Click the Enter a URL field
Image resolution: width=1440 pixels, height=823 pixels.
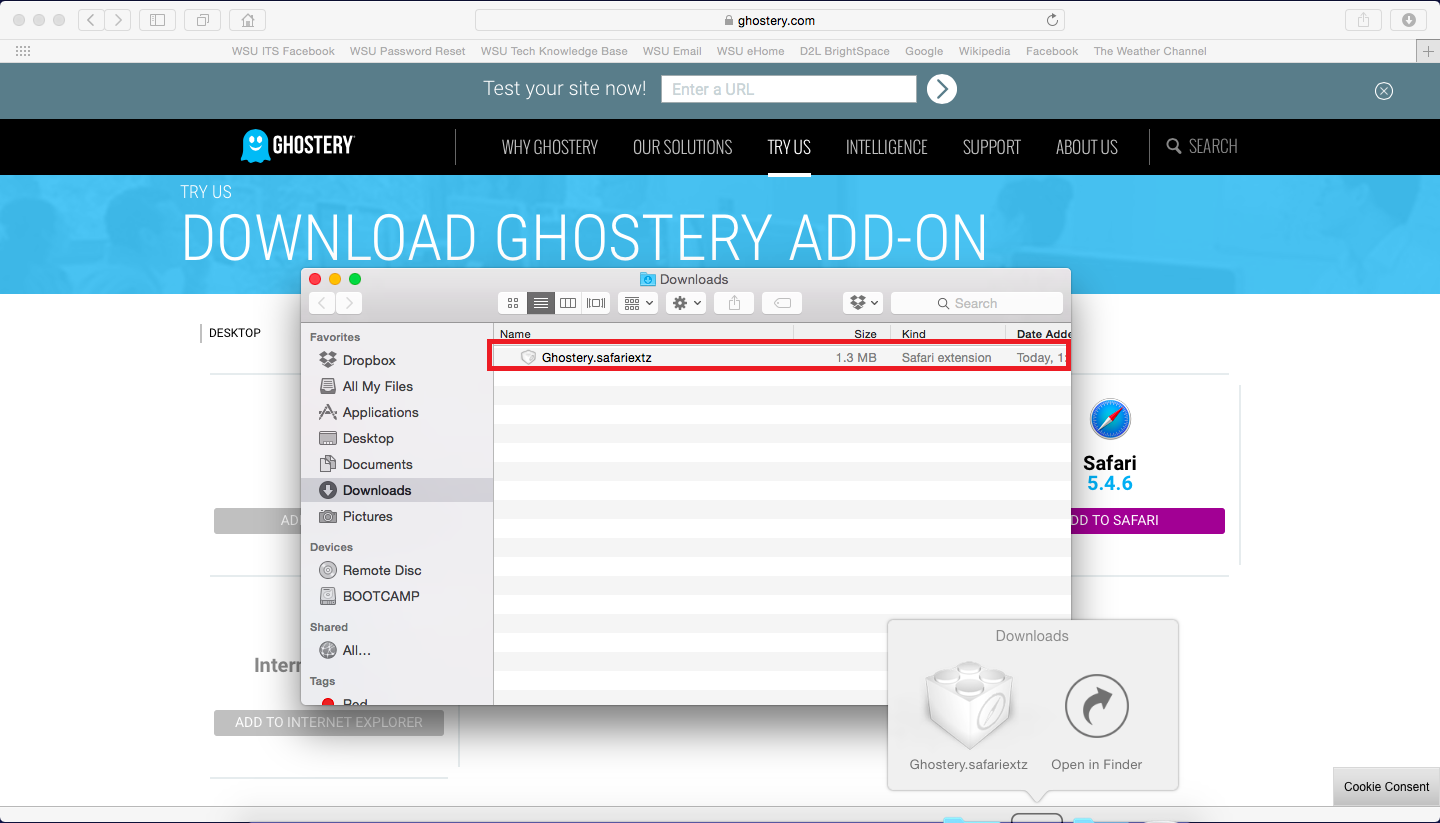pyautogui.click(x=788, y=89)
